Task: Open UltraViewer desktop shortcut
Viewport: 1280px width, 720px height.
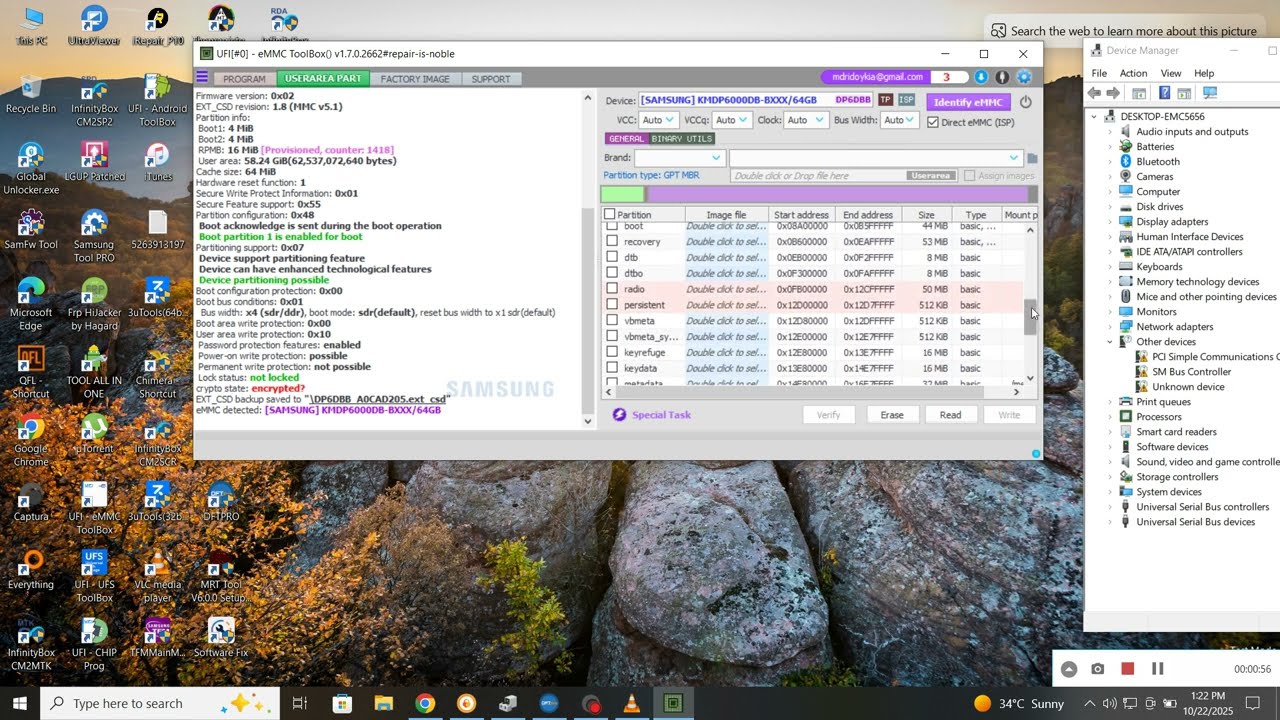Action: point(94,26)
